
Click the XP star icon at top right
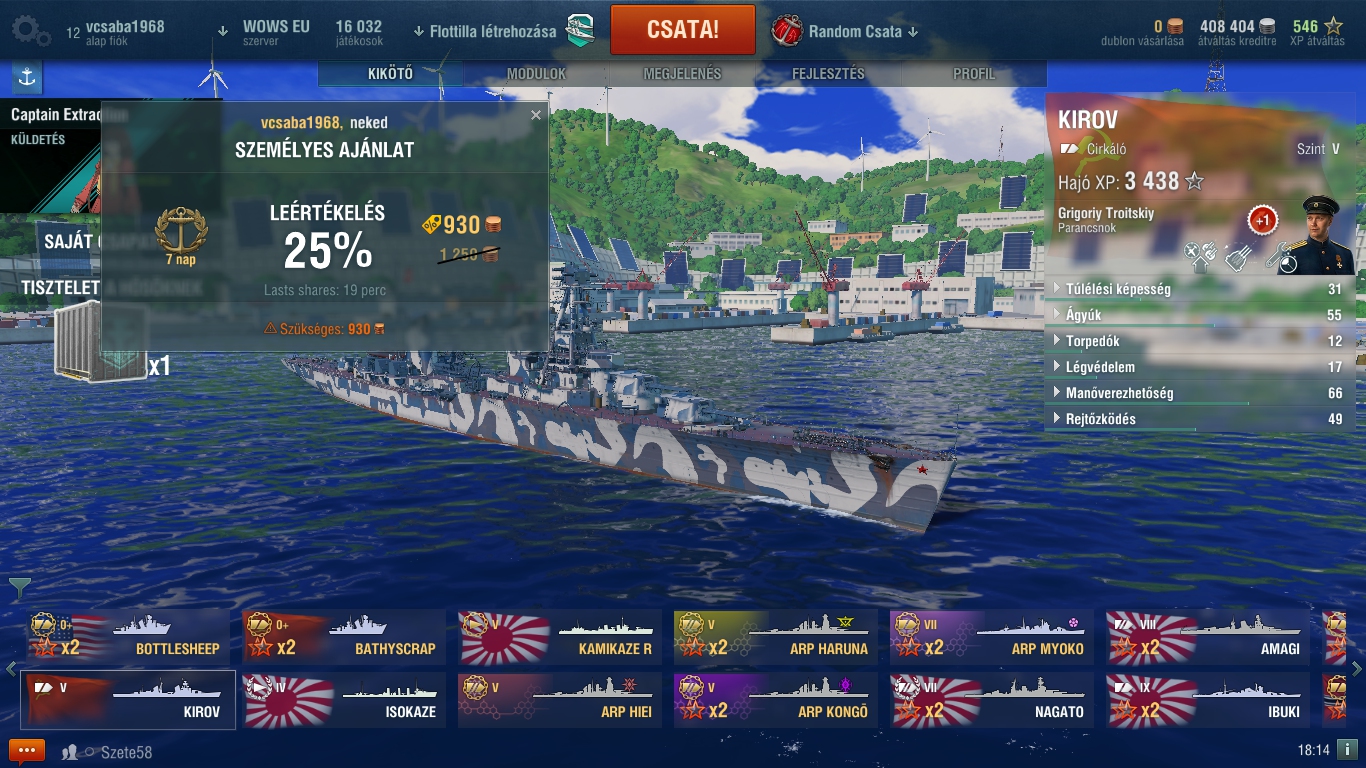tap(1334, 27)
